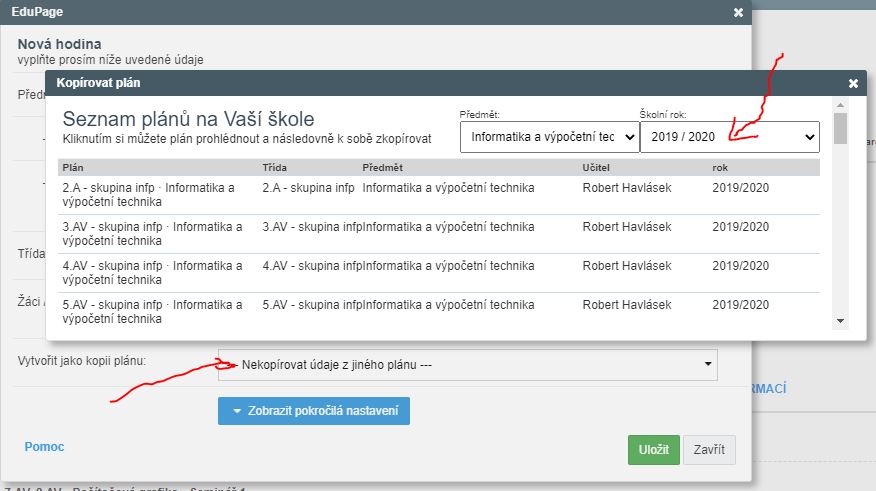Open the Školní rok dropdown
Screen dimensions: 876x491
(729, 136)
